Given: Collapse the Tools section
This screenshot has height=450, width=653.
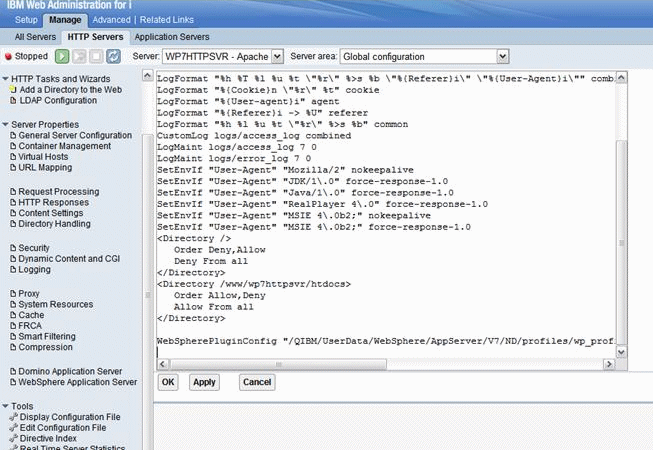Looking at the screenshot, I should pos(5,406).
